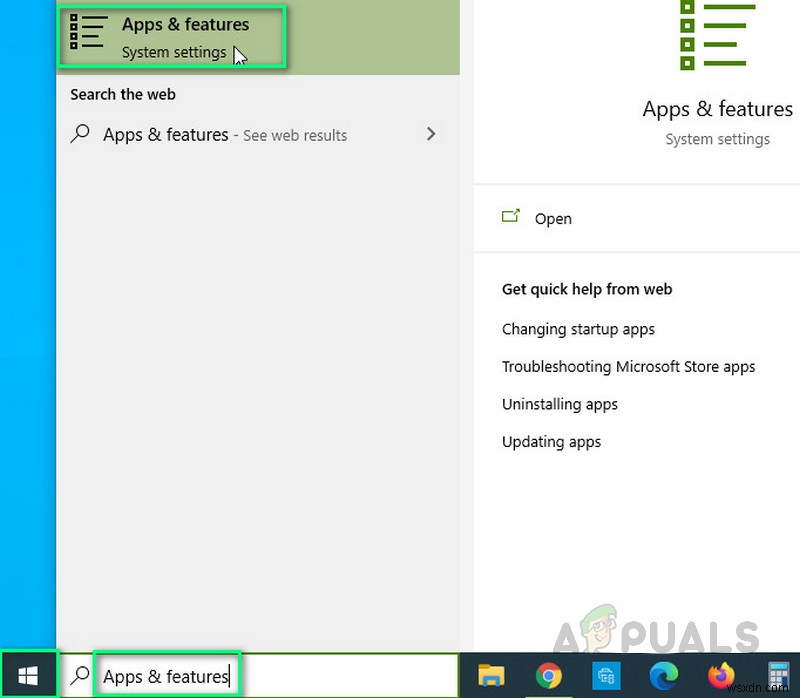
Task: Open the Windows Start button
Action: [28, 676]
